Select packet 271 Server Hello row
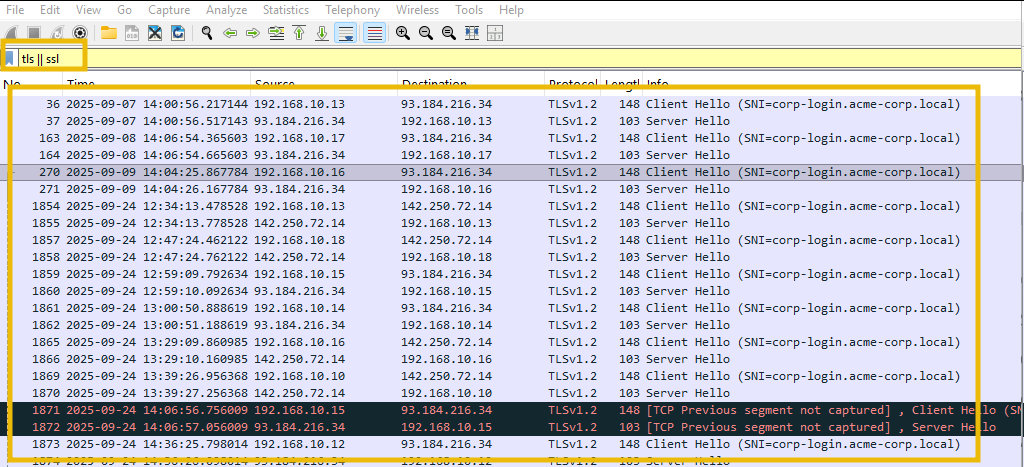The height and width of the screenshot is (467, 1024). coord(512,189)
